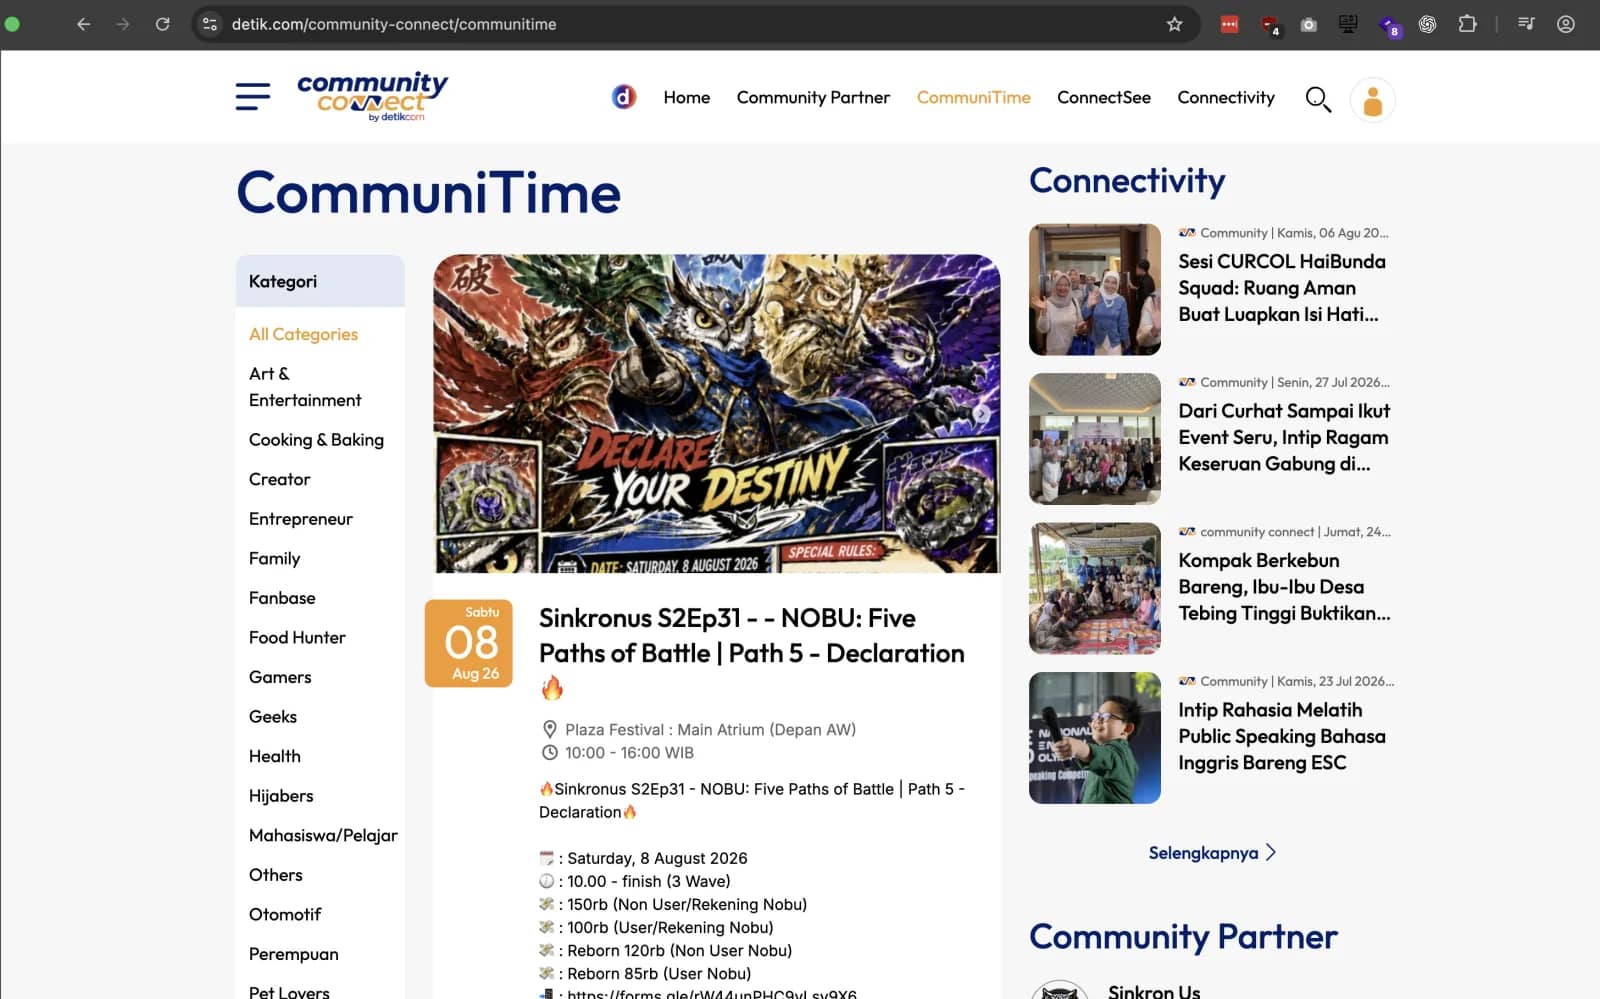Open the Public Speaking article thumbnail

point(1095,738)
